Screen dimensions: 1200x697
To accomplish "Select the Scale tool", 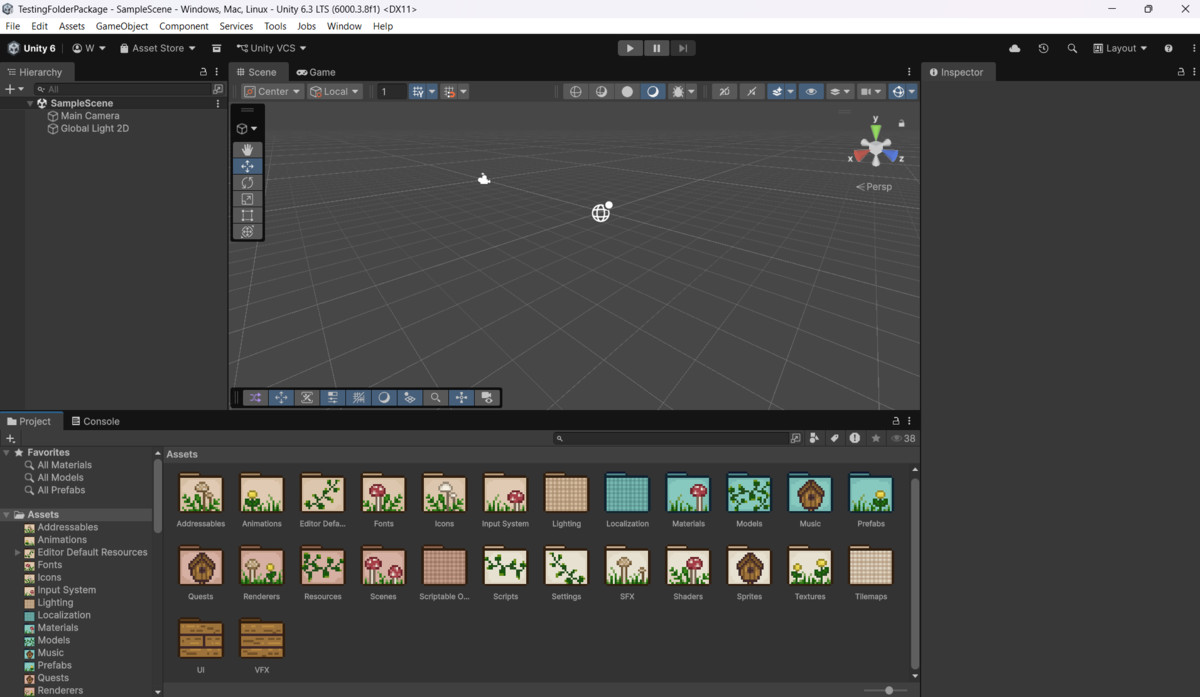I will [247, 199].
